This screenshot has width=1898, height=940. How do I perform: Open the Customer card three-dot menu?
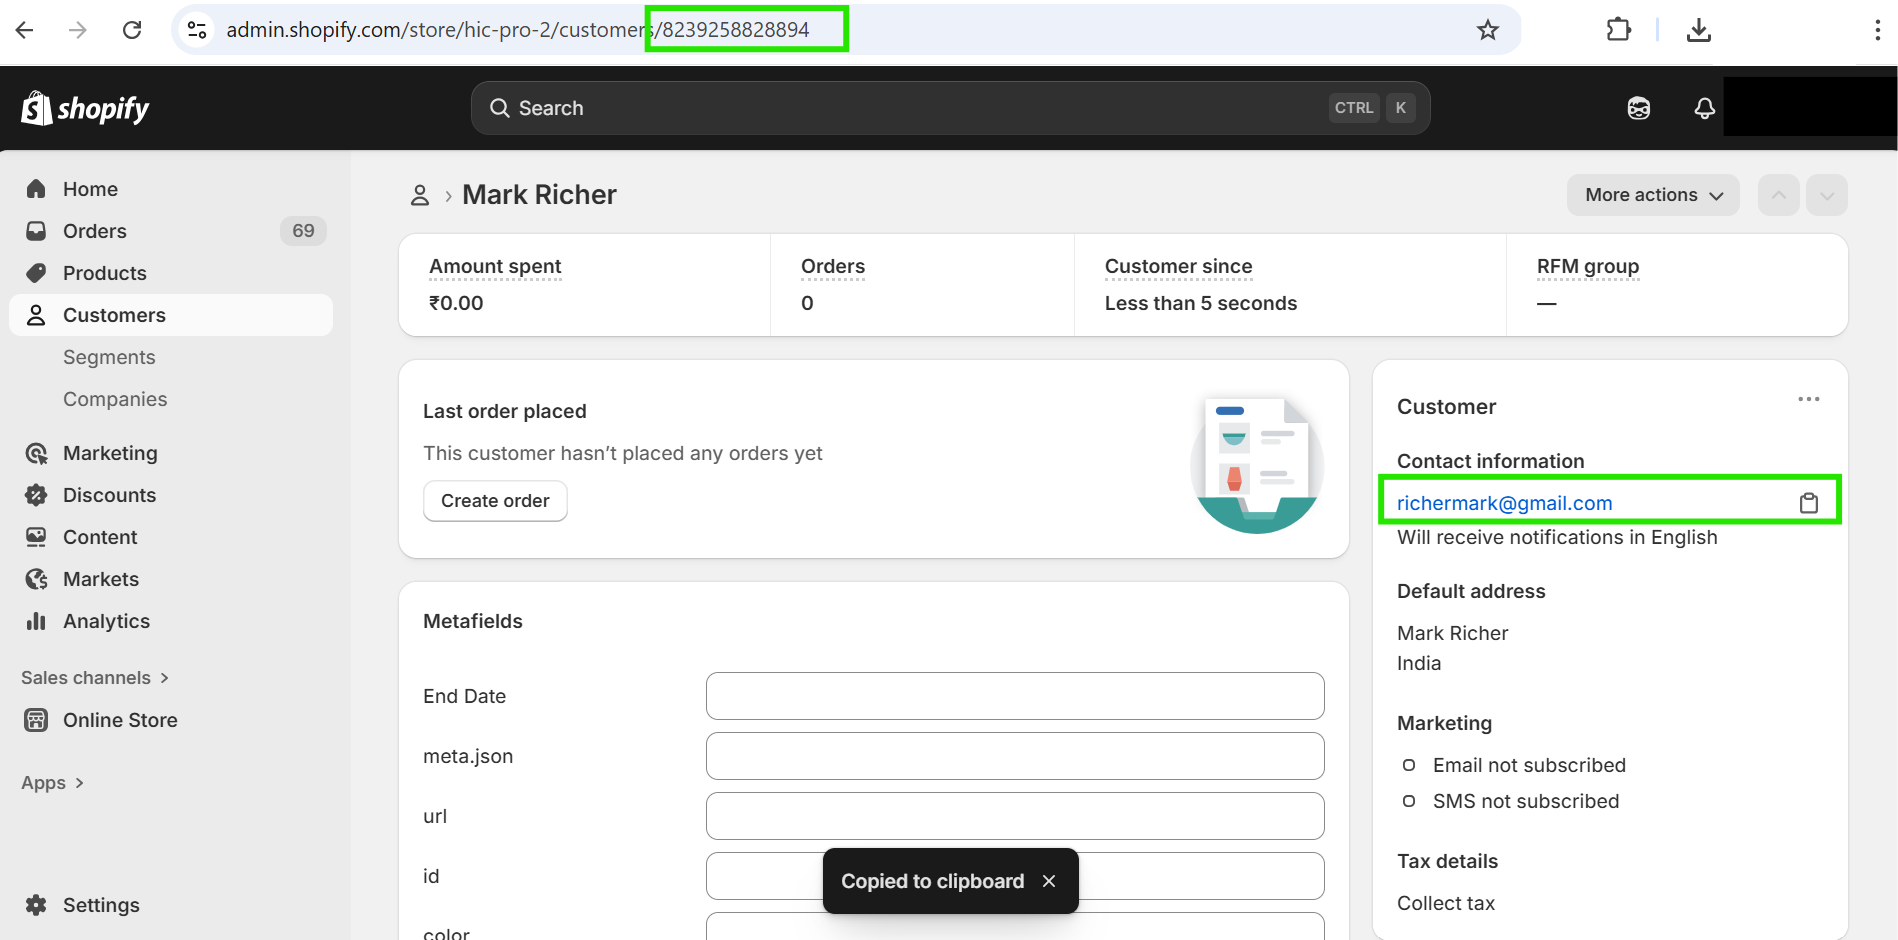[1808, 400]
